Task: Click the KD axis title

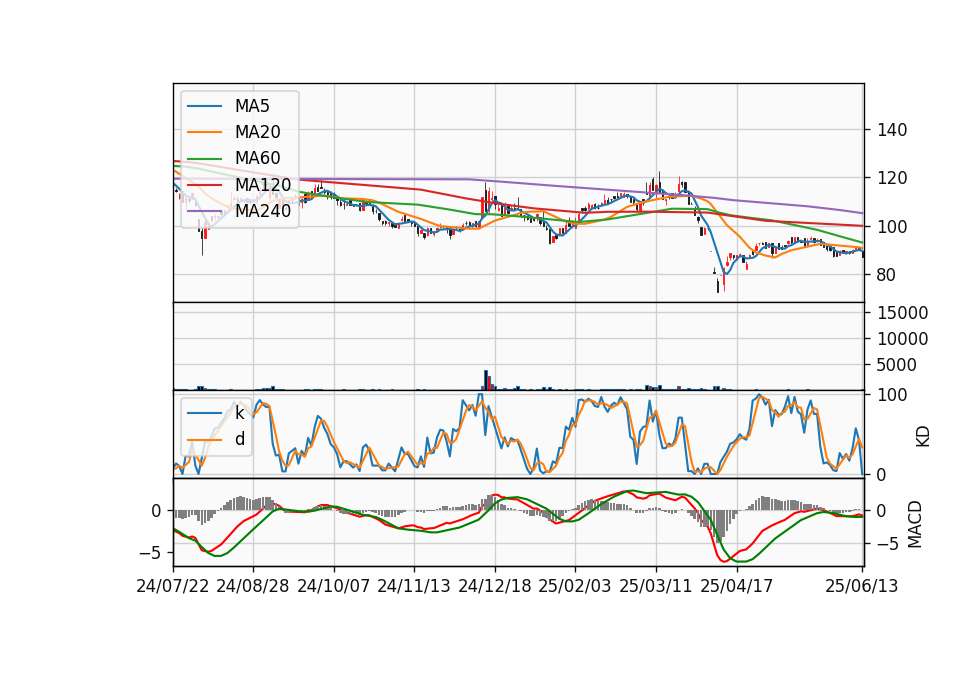Action: tap(923, 437)
